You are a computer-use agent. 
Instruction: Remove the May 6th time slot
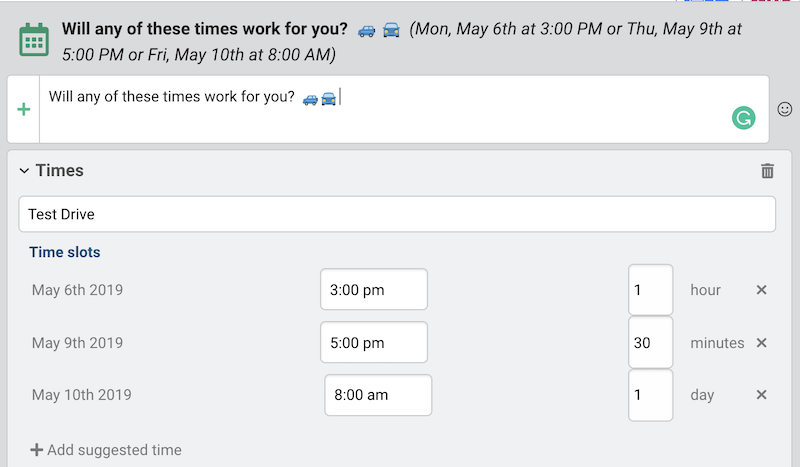[761, 290]
